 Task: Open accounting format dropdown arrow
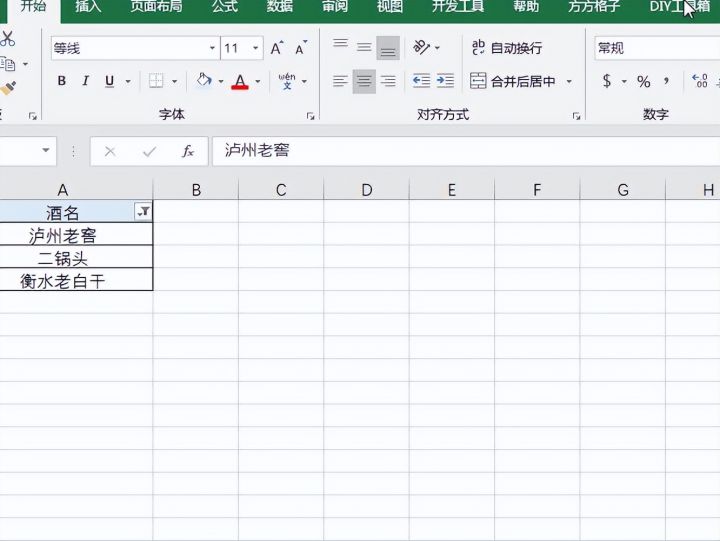pyautogui.click(x=624, y=82)
